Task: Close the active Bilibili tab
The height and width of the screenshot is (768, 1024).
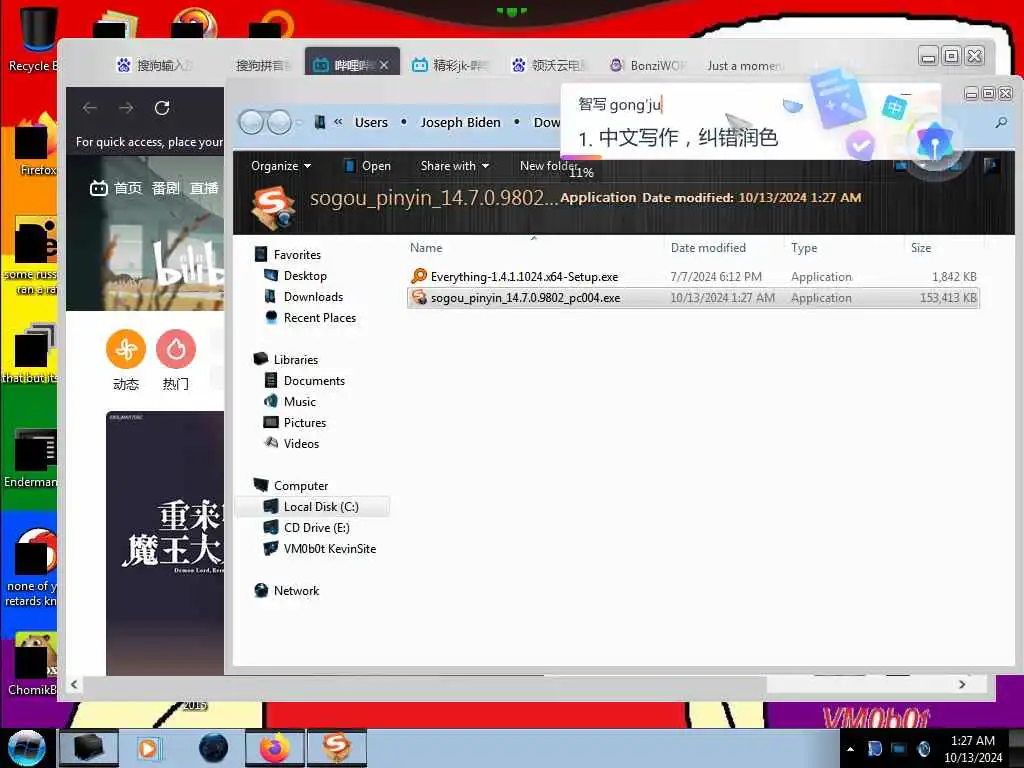Action: pos(384,65)
